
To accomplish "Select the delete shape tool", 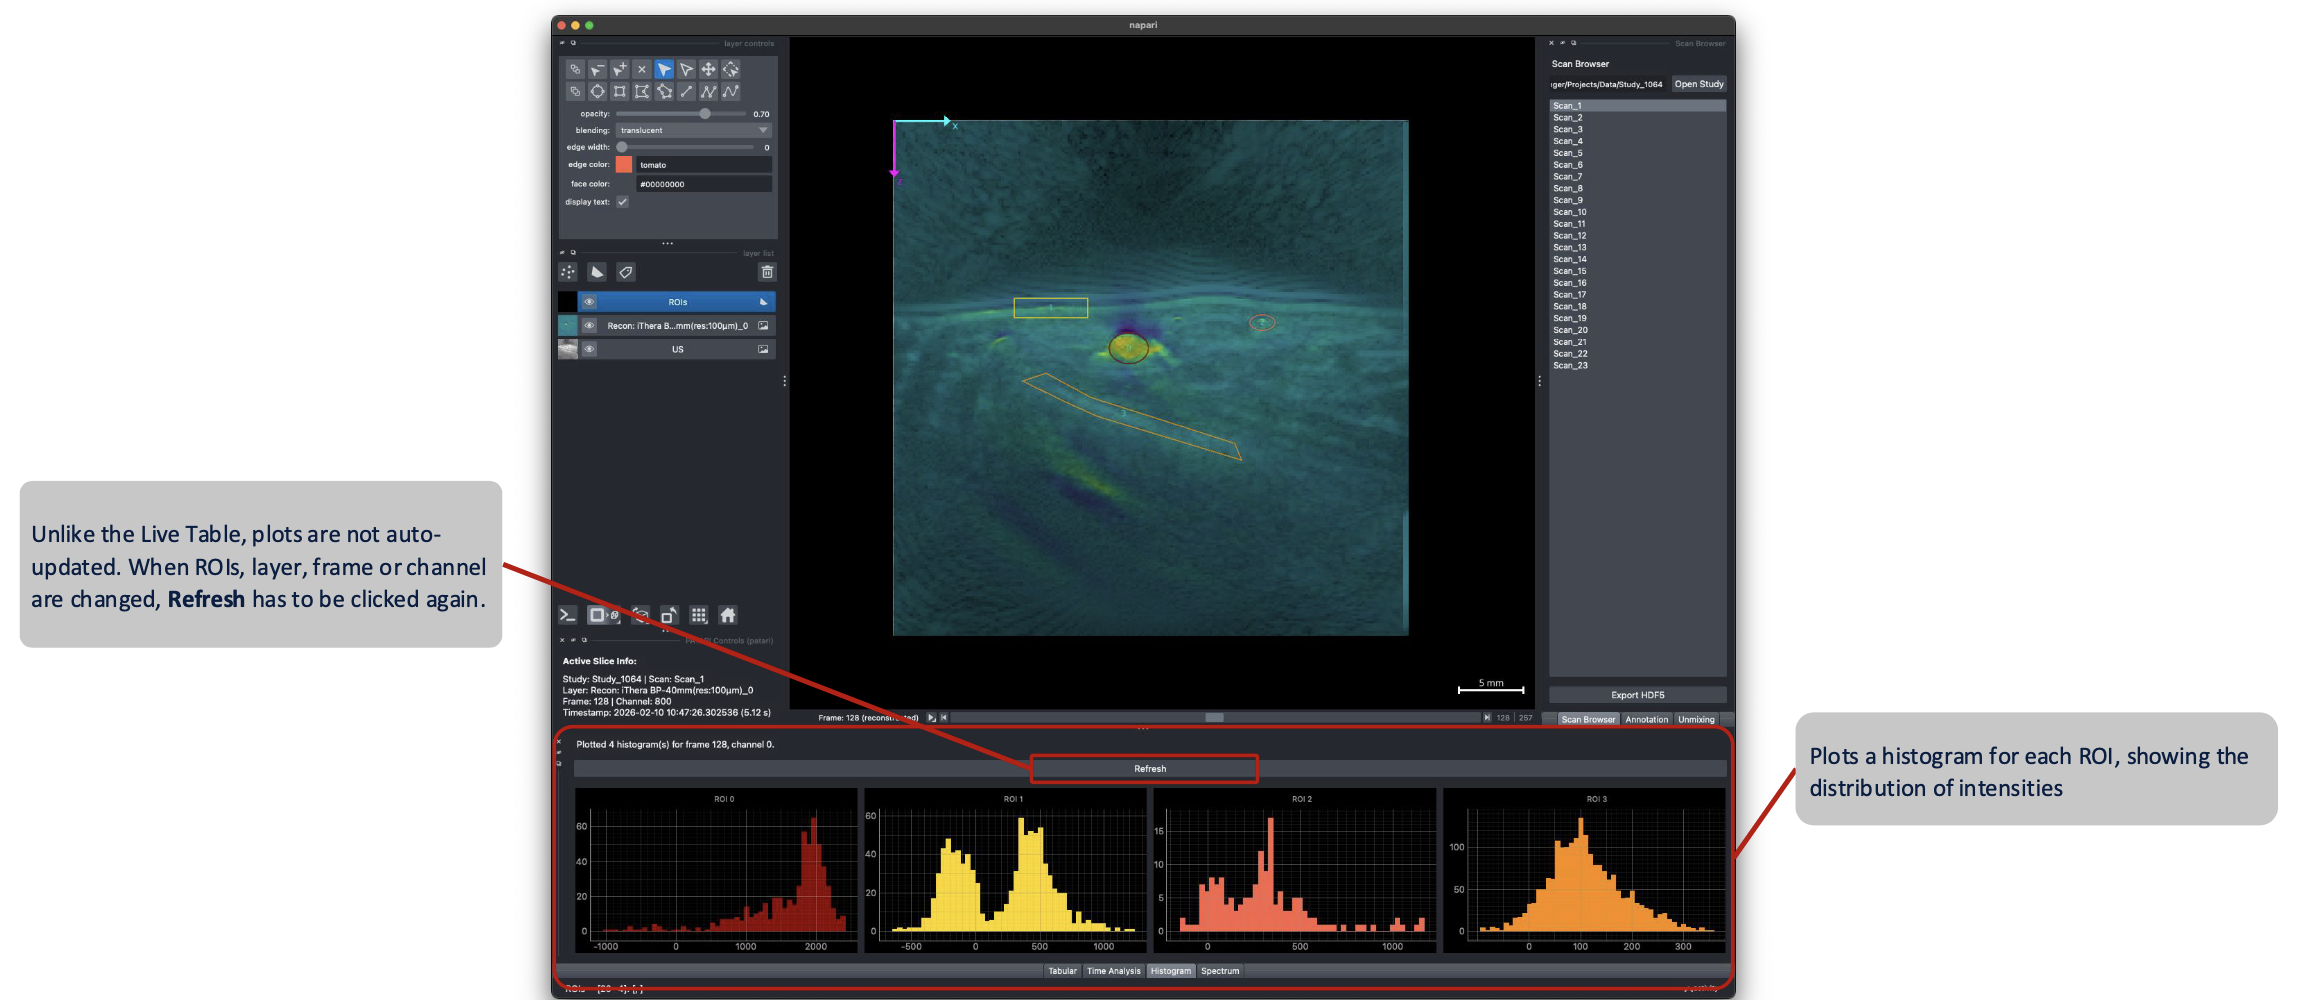I will click(642, 69).
